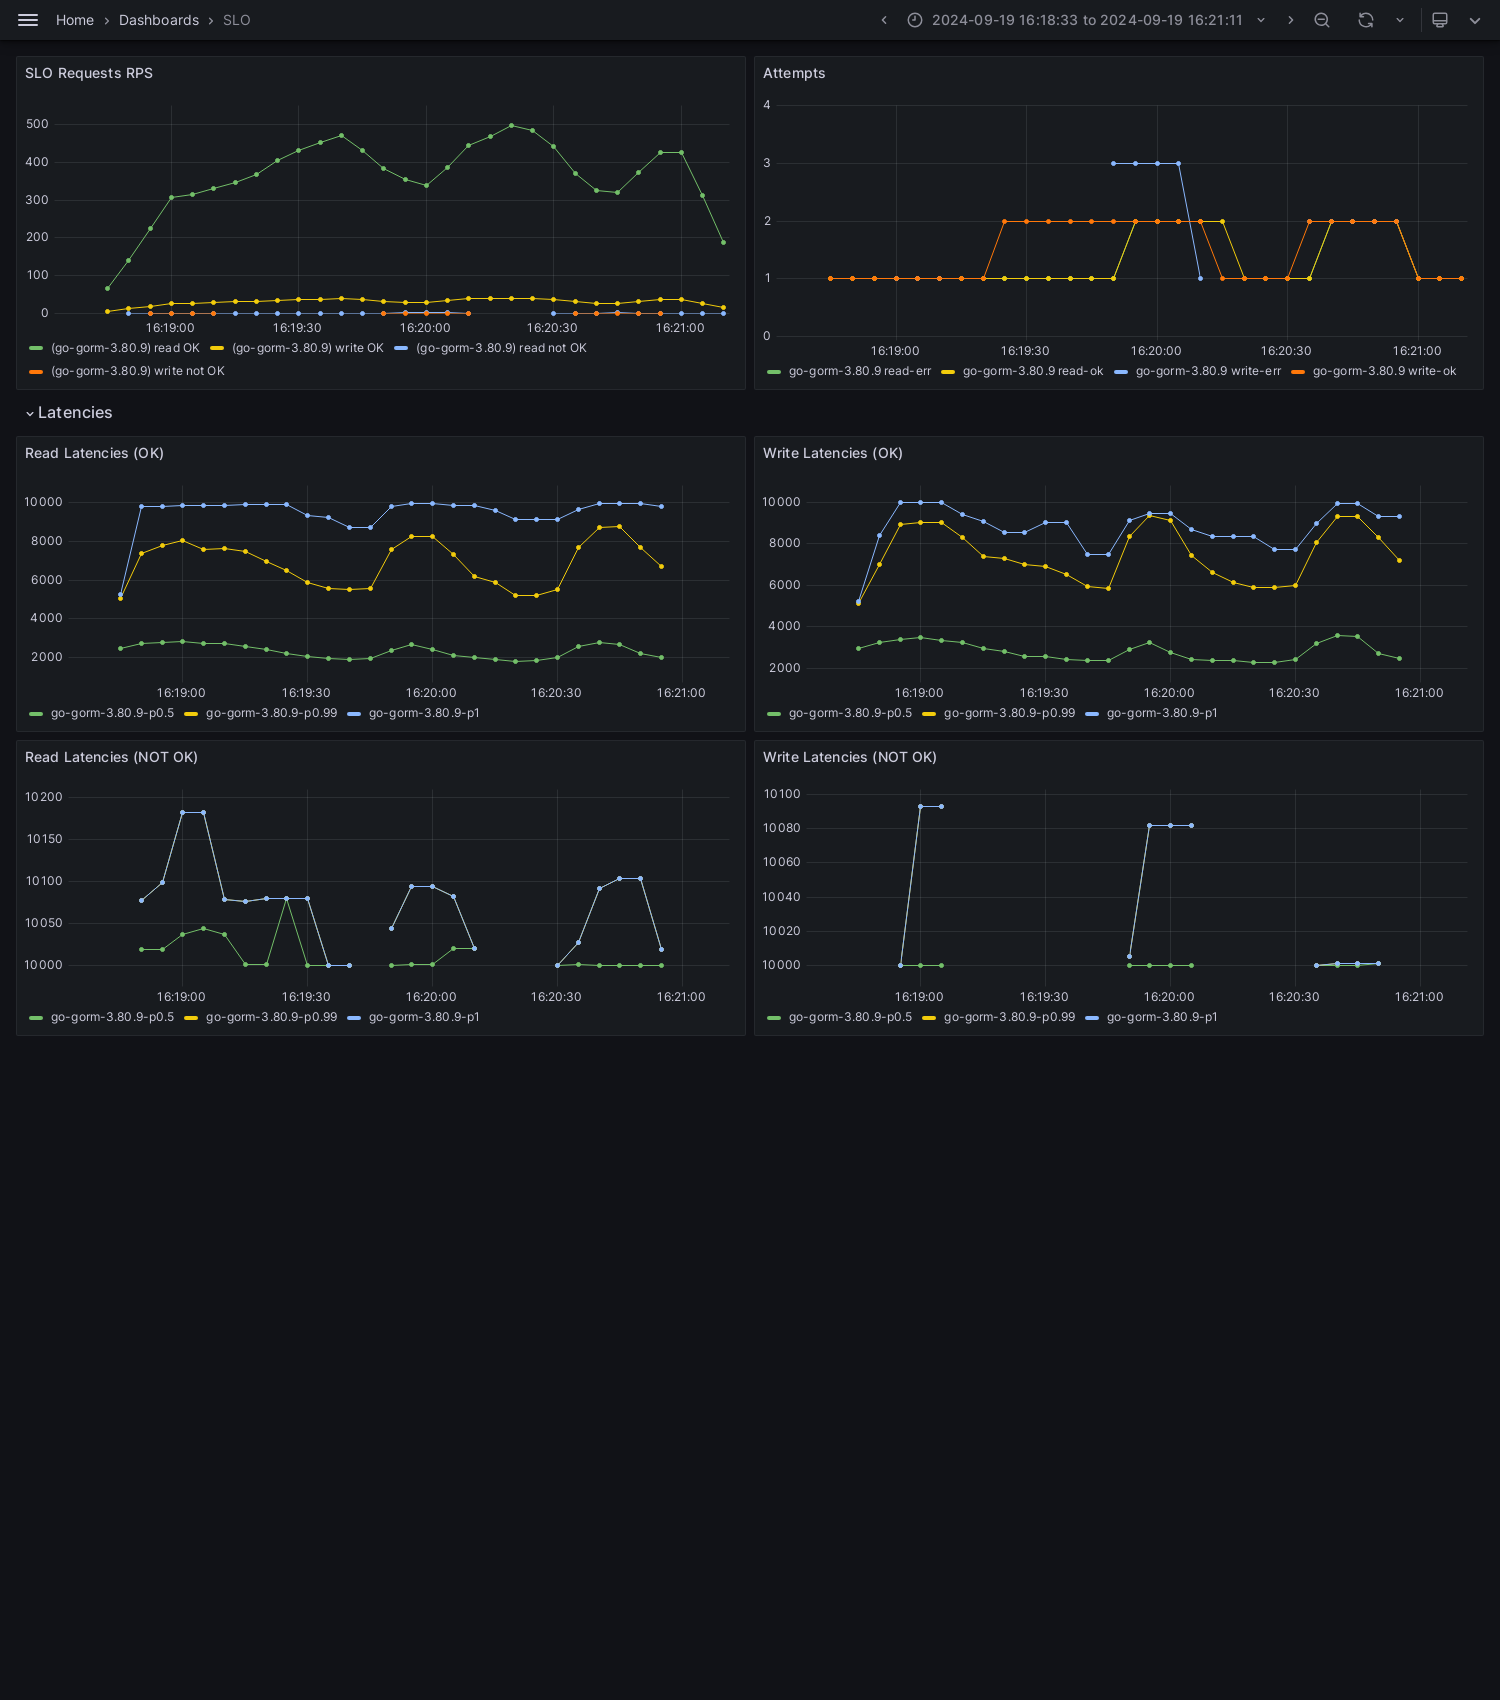
Task: Select p0.99 legend in Write Latencies (OK)
Action: [x=1009, y=713]
